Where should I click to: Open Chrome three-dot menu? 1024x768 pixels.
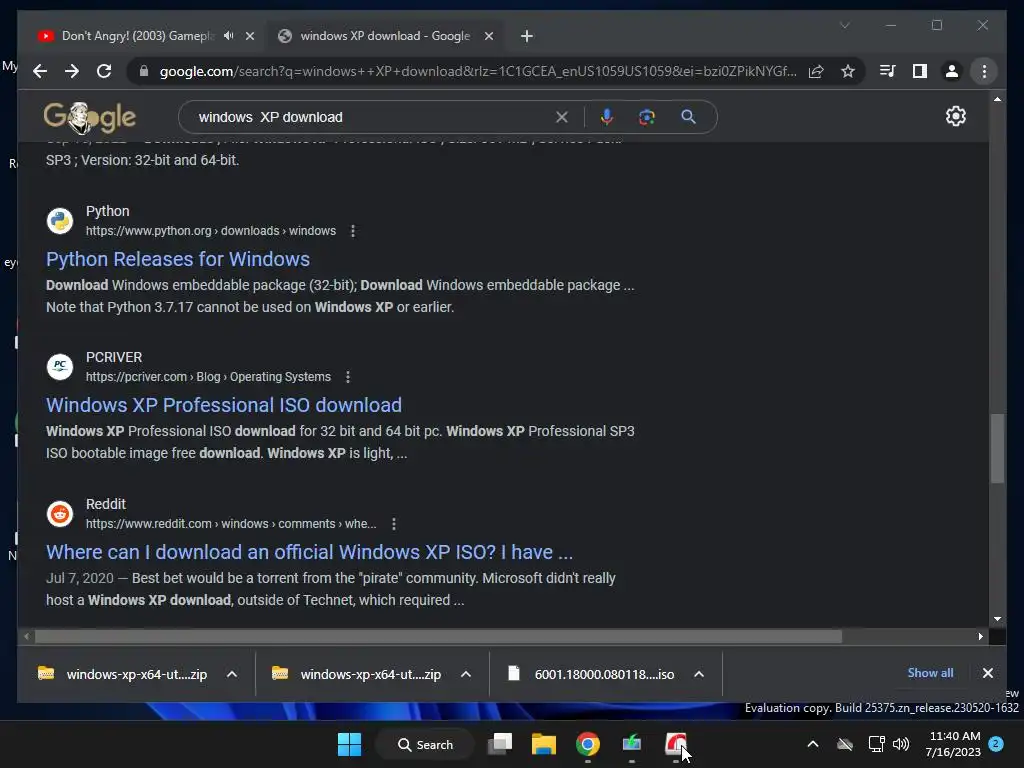pyautogui.click(x=984, y=71)
